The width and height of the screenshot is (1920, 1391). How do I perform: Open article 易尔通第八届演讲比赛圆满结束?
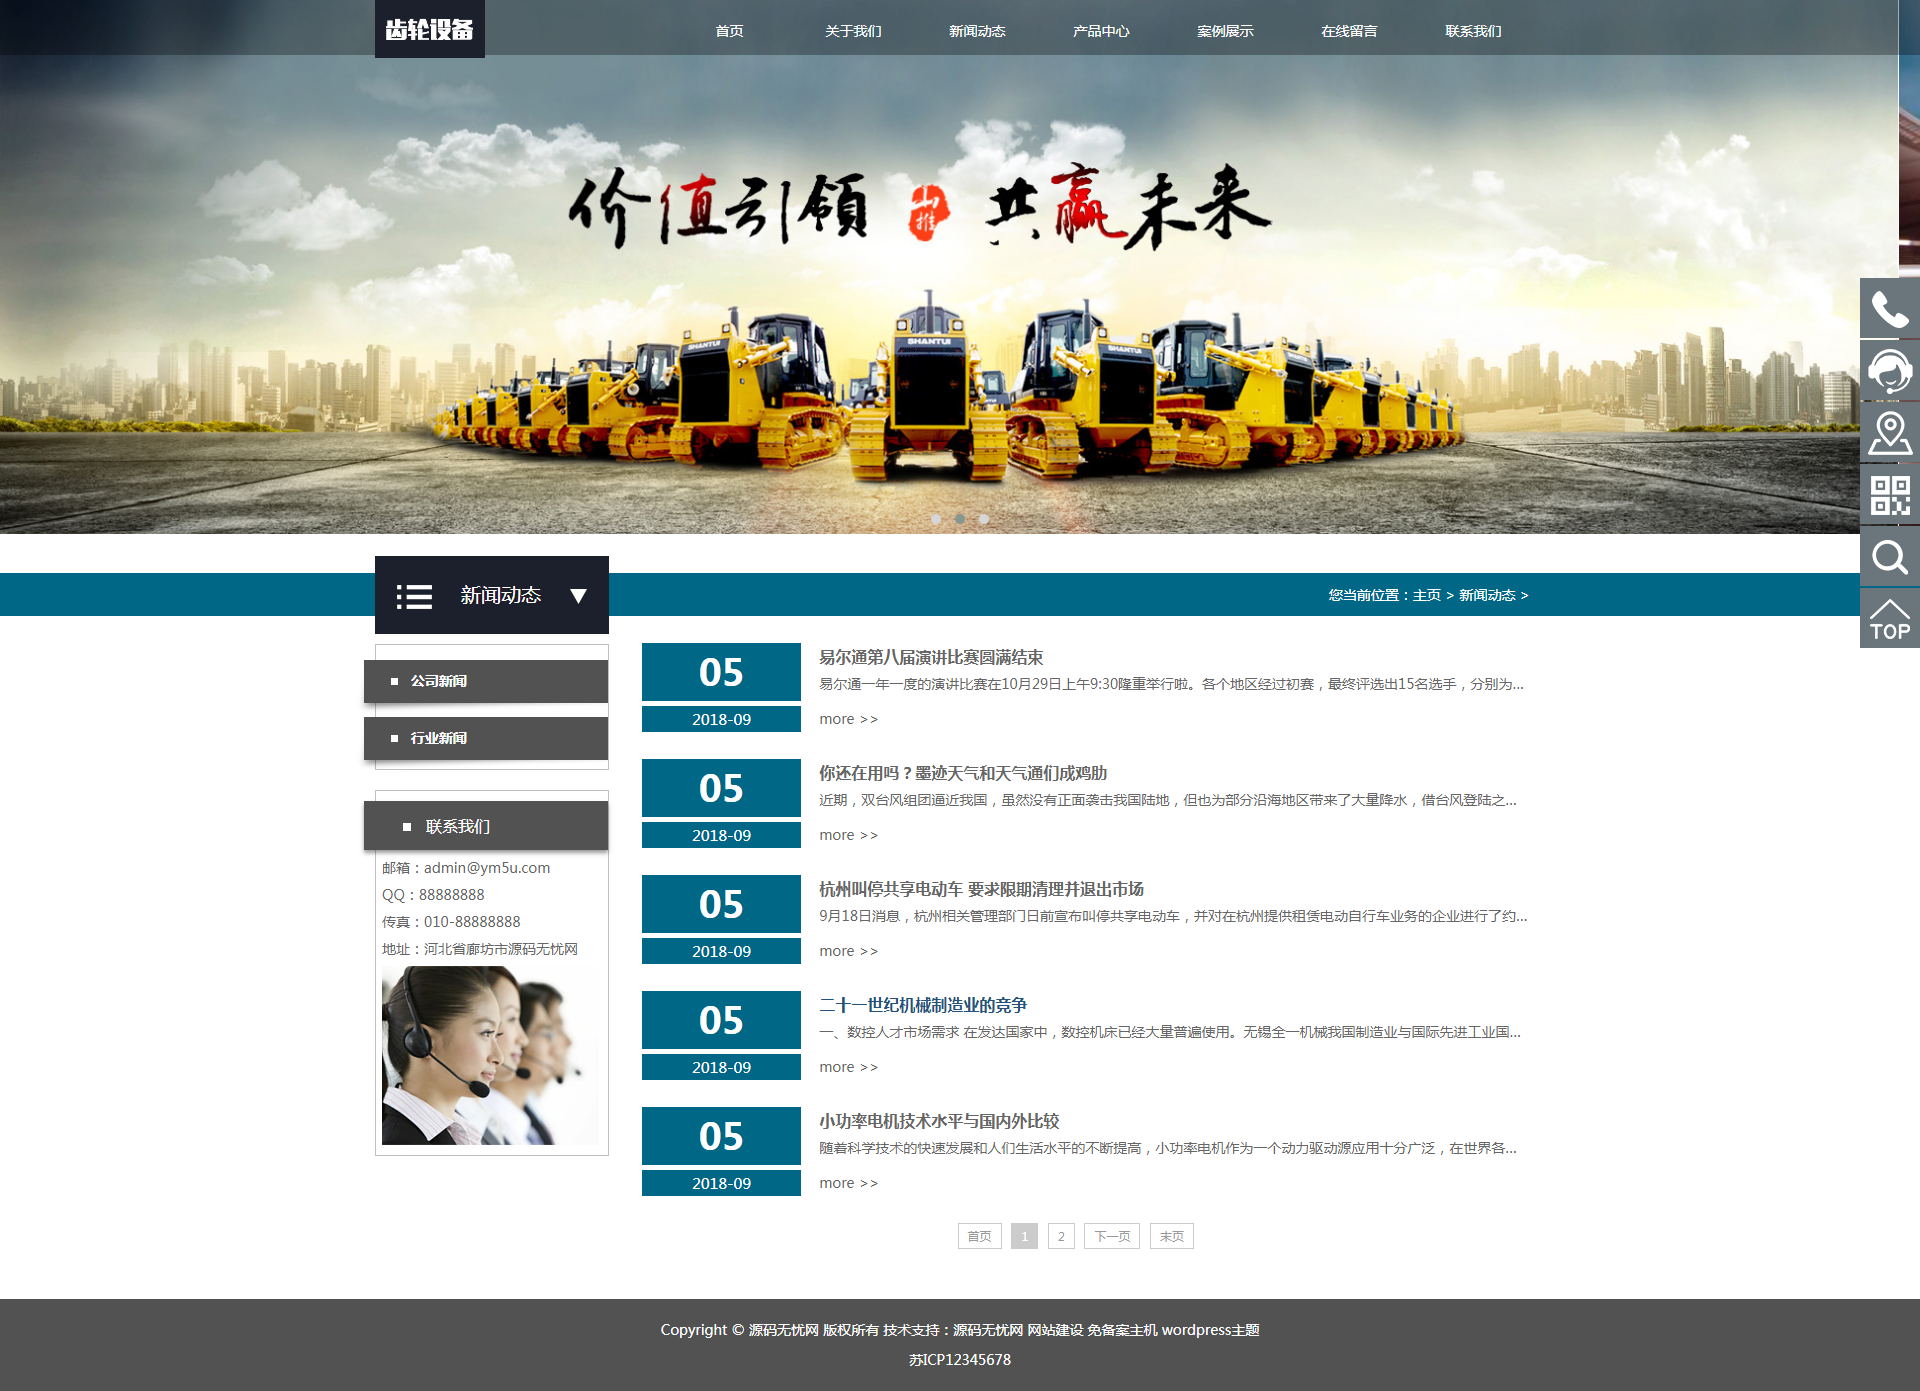click(930, 657)
